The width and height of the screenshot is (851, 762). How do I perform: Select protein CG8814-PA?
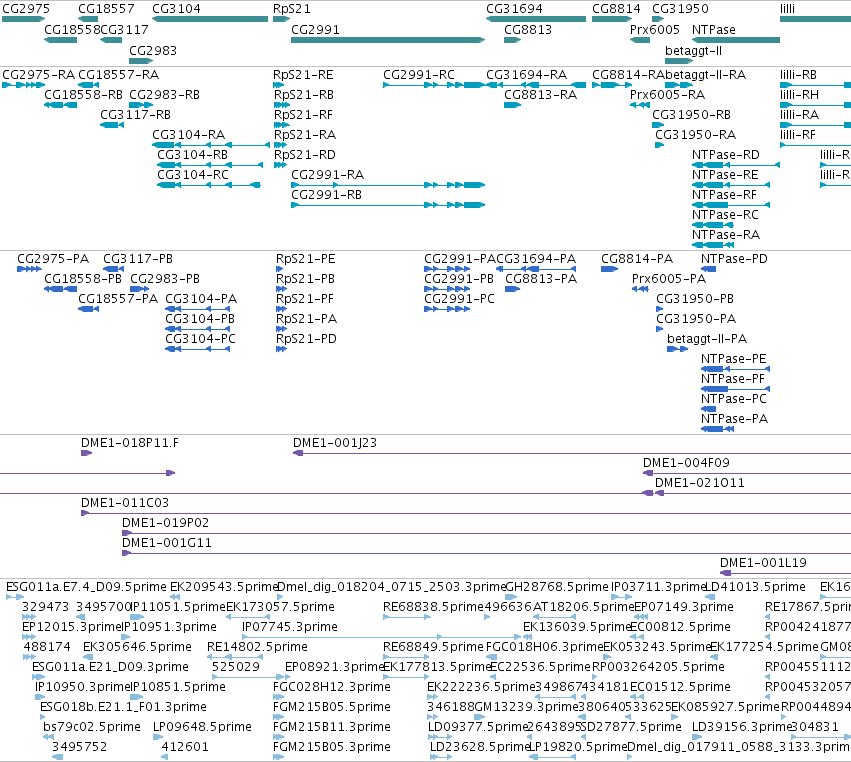pyautogui.click(x=609, y=269)
